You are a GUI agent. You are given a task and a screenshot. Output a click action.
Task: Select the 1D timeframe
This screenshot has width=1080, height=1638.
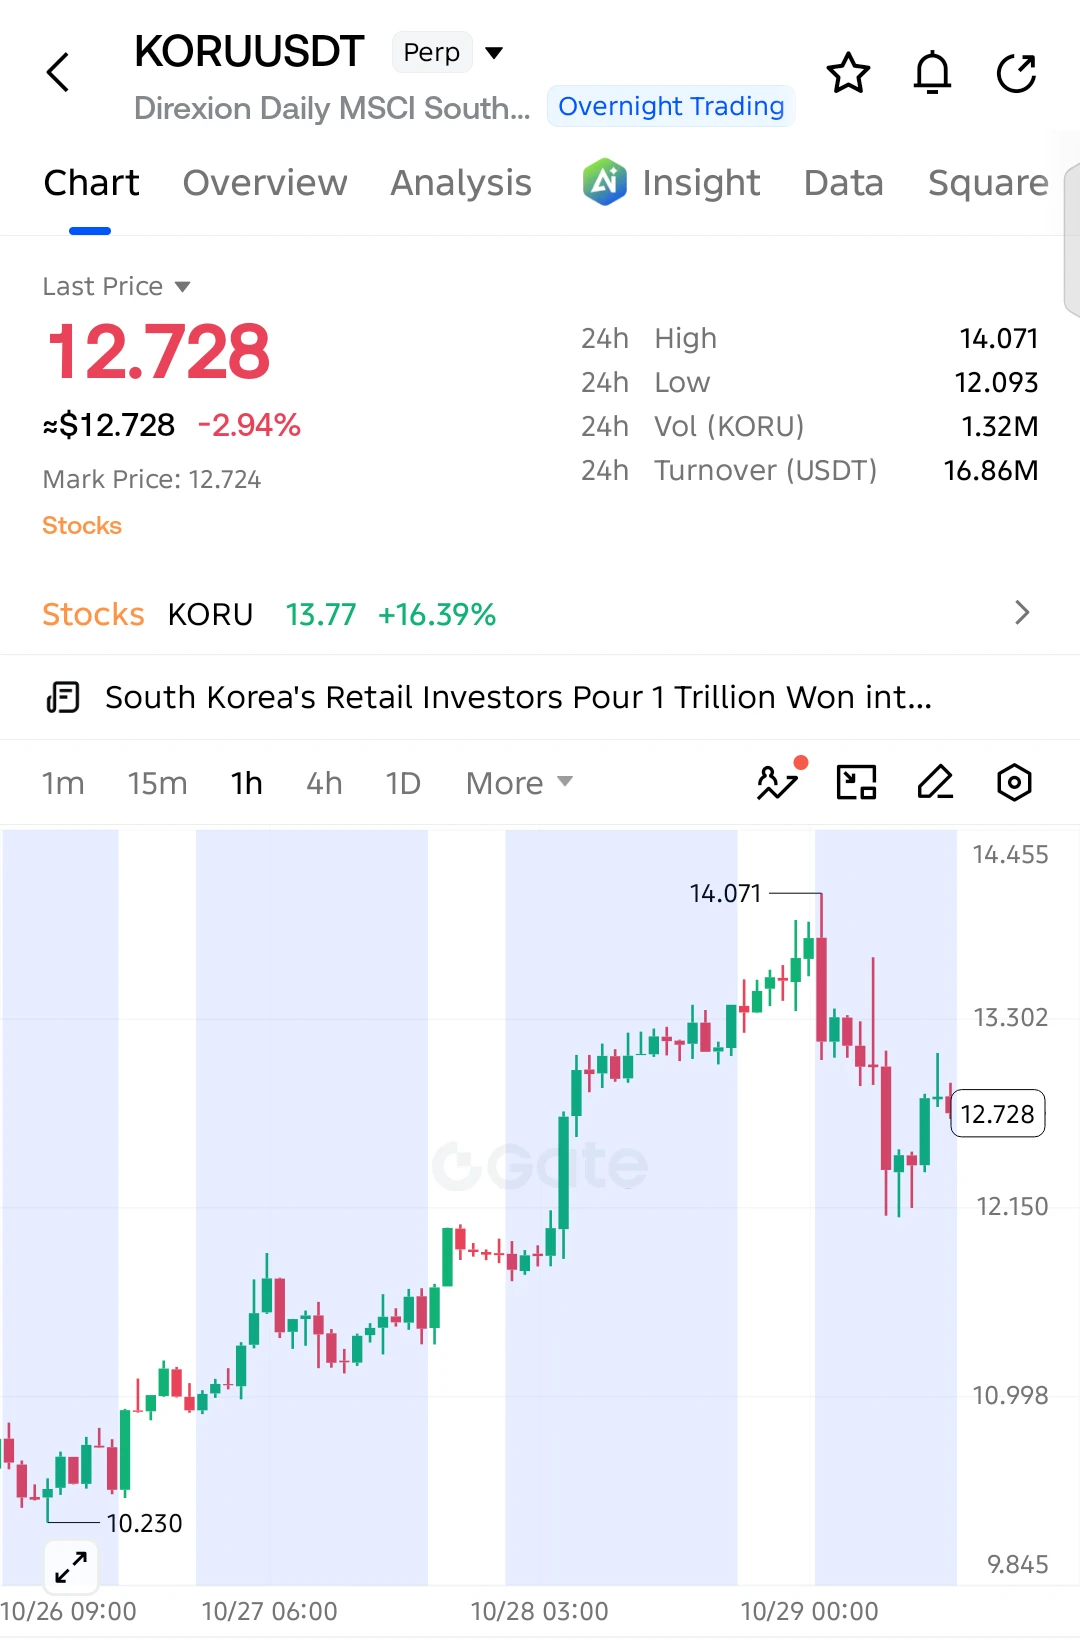pos(403,783)
